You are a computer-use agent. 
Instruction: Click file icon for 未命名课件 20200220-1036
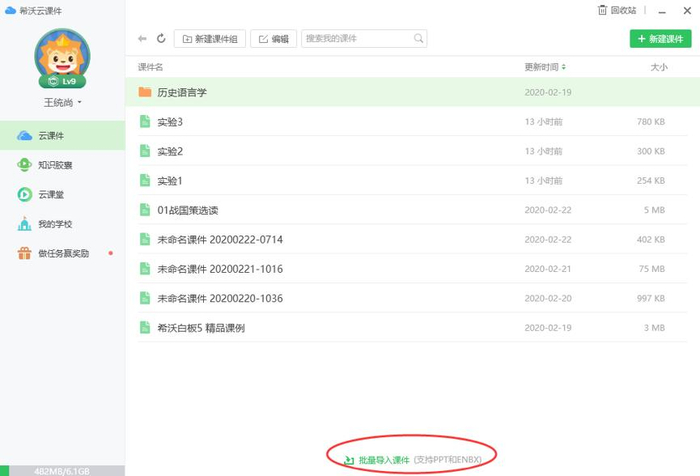pos(145,298)
